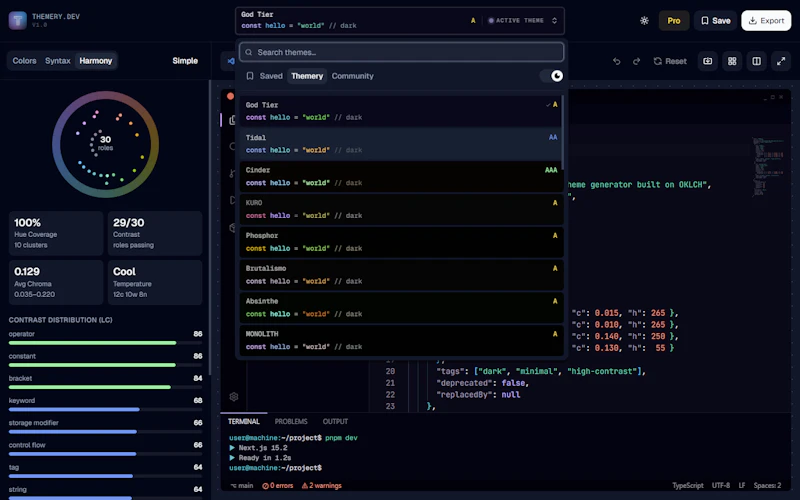Screen dimensions: 800x500
Task: Select the Brutalismo theme
Action: point(401,274)
